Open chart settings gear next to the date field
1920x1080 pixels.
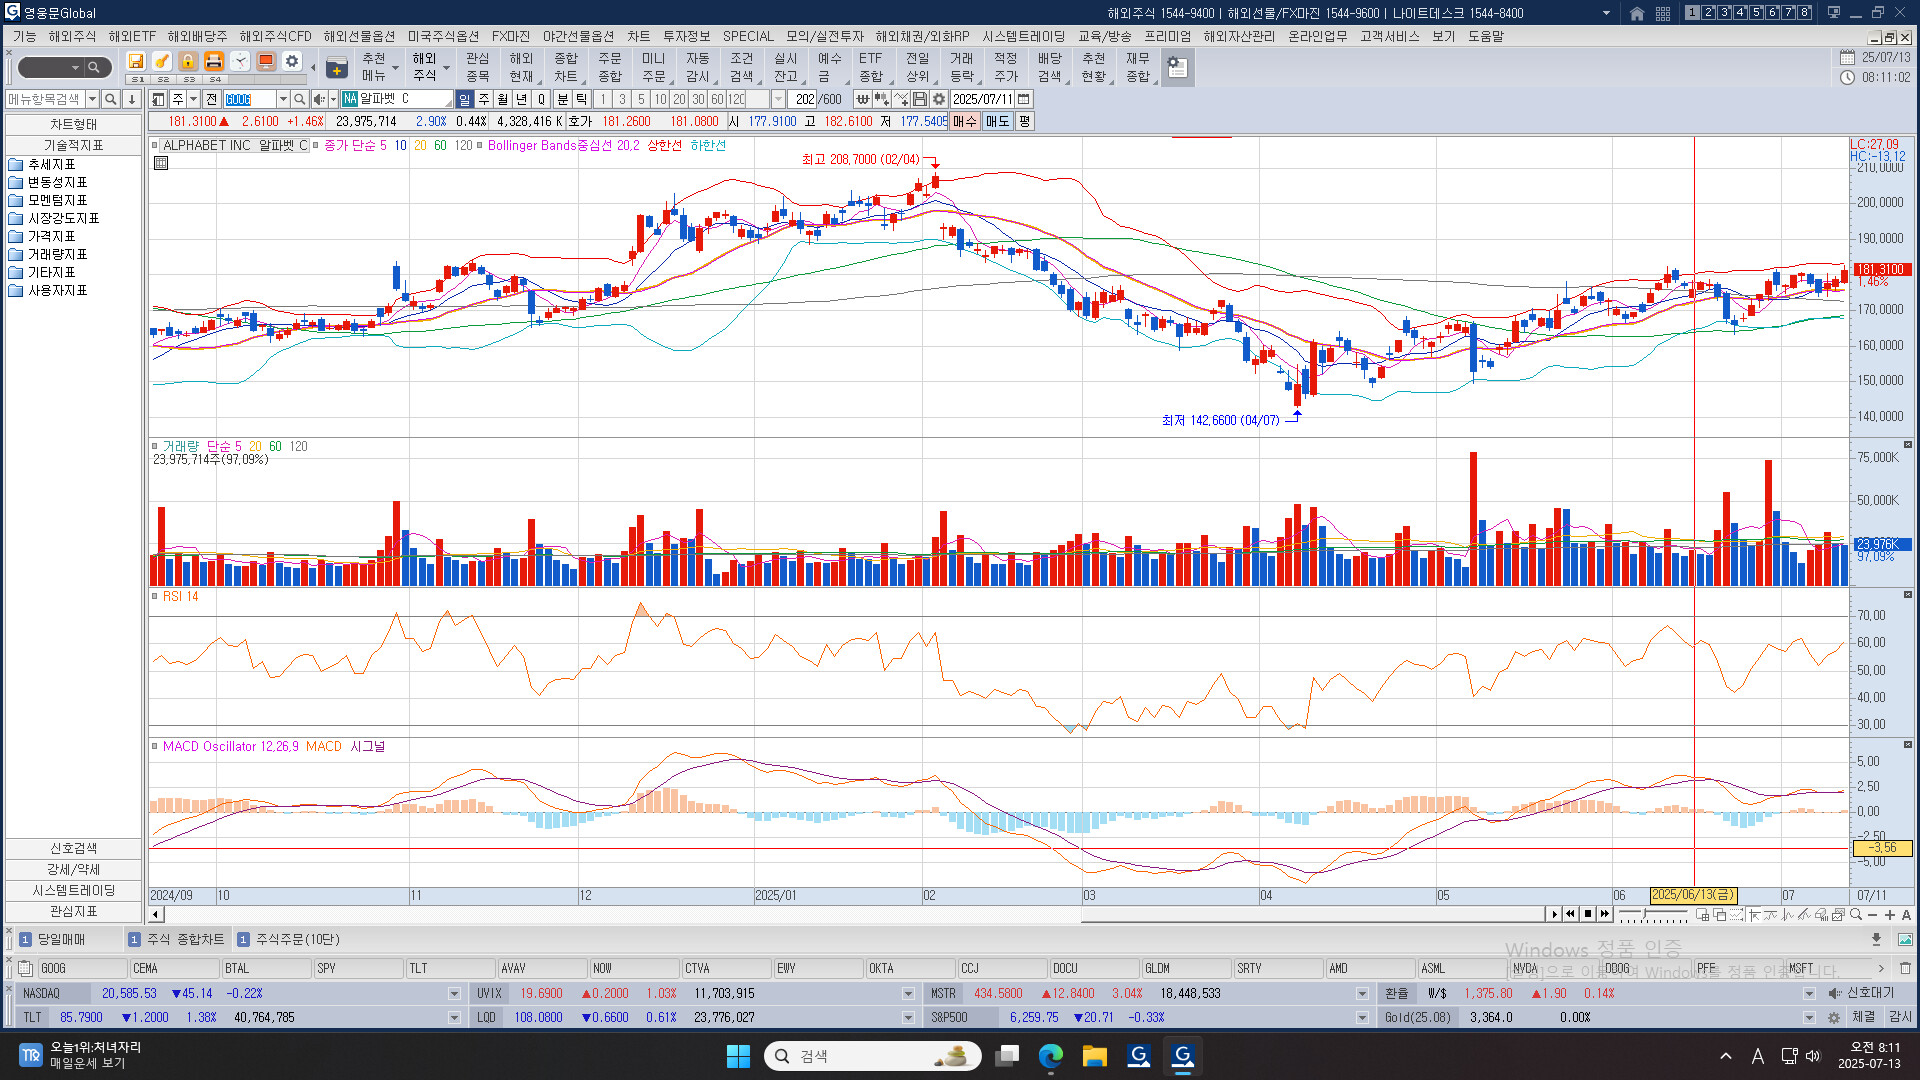[x=939, y=99]
